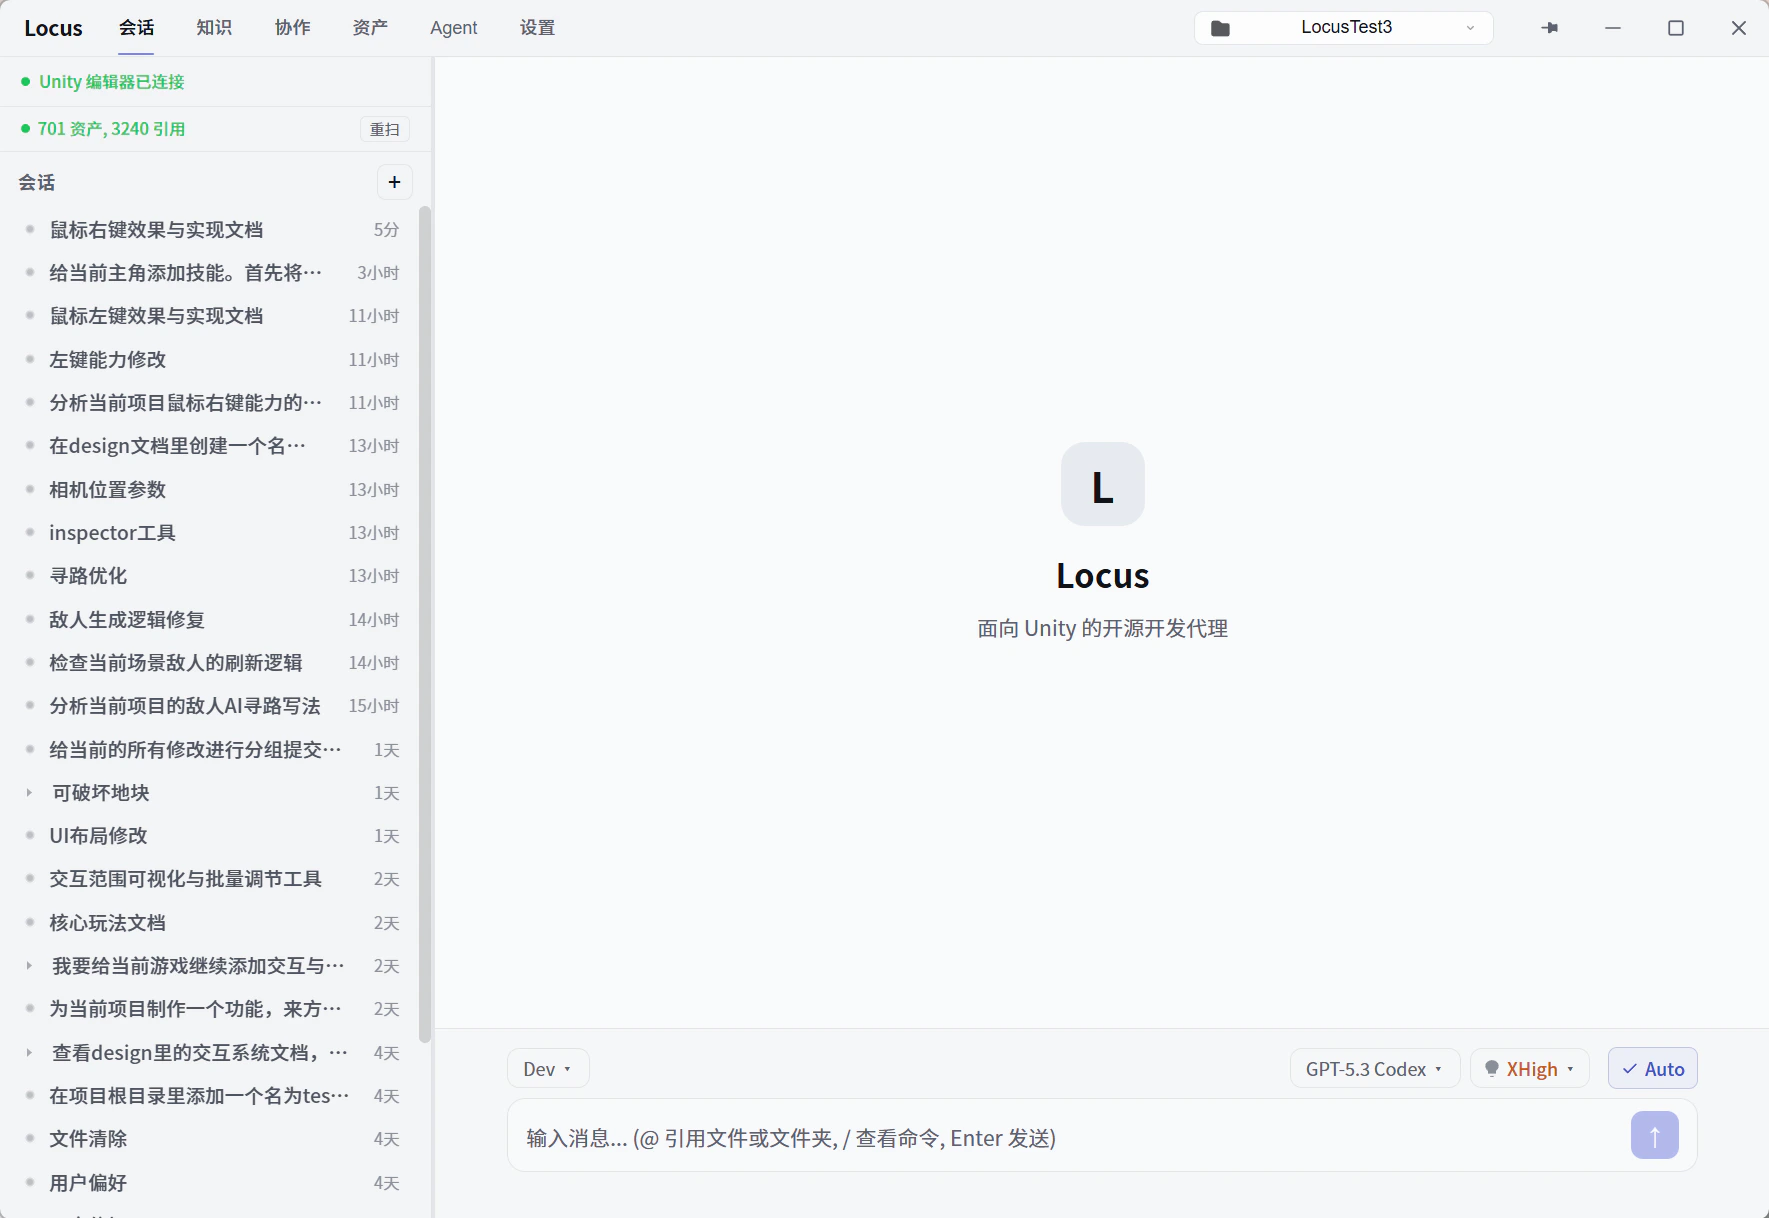The image size is (1769, 1218).
Task: Open conversation 用户偏好
Action: [212, 1183]
